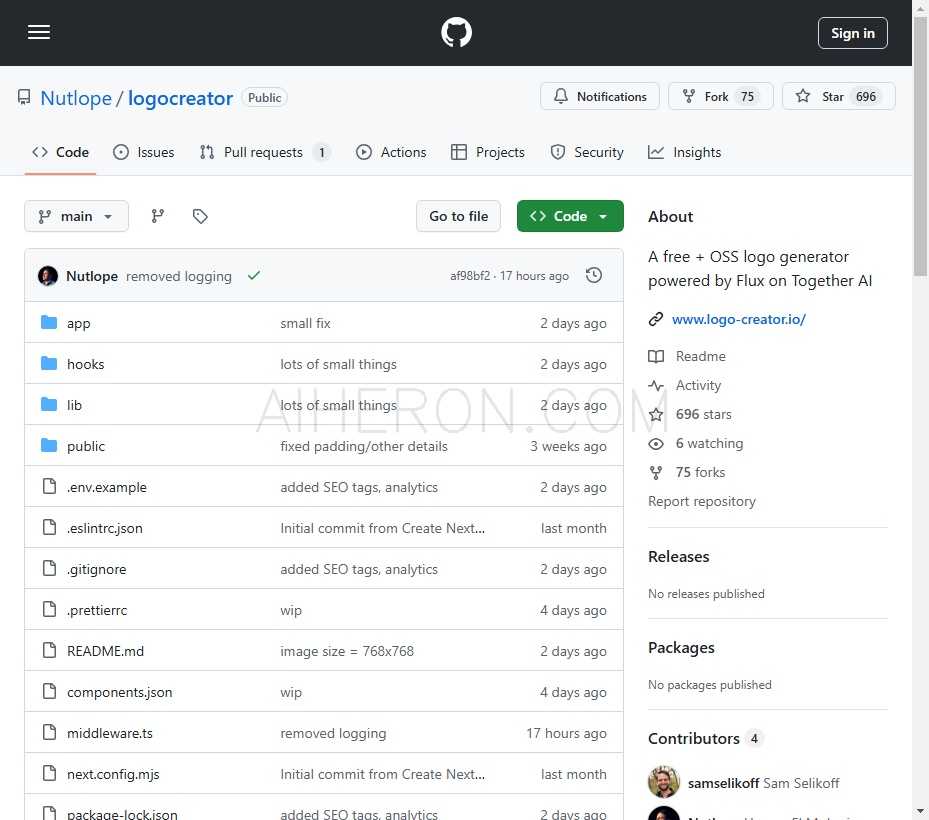Click the Go to file button
This screenshot has width=929, height=820.
pos(459,216)
